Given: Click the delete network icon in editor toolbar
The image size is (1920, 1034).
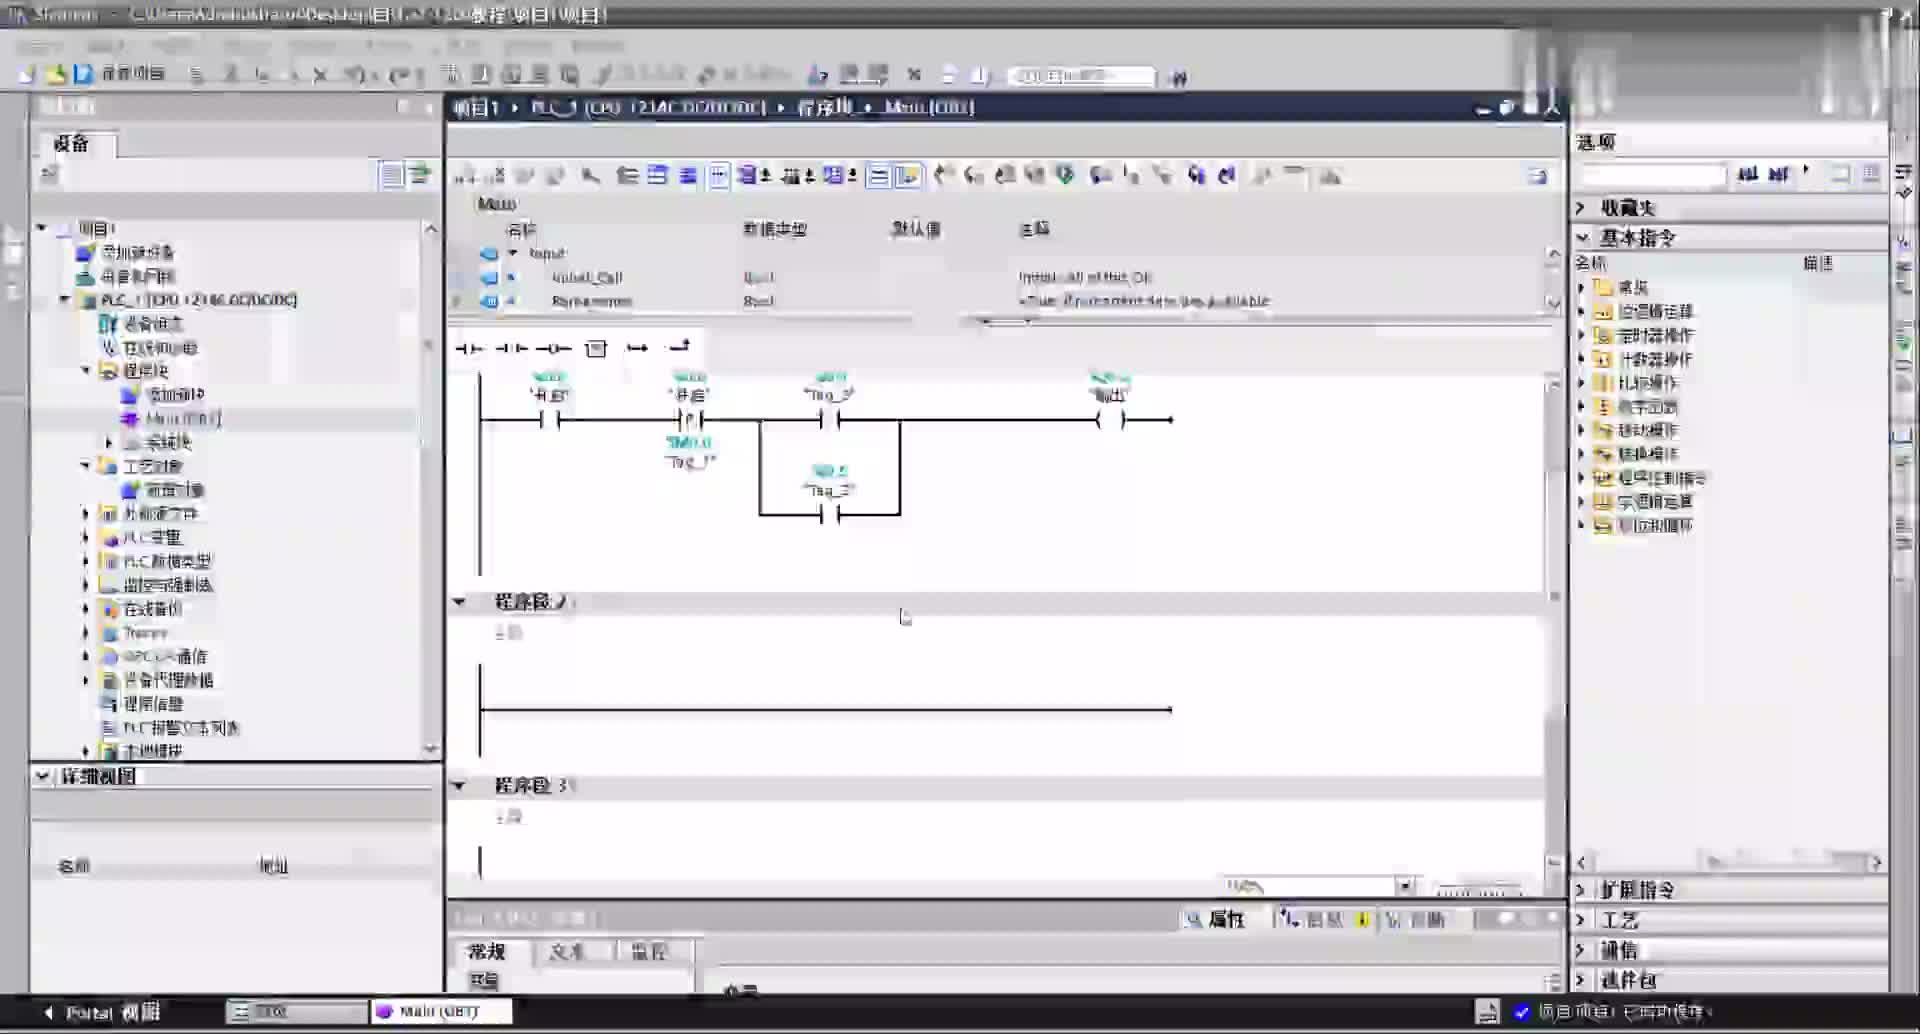Looking at the screenshot, I should [495, 177].
